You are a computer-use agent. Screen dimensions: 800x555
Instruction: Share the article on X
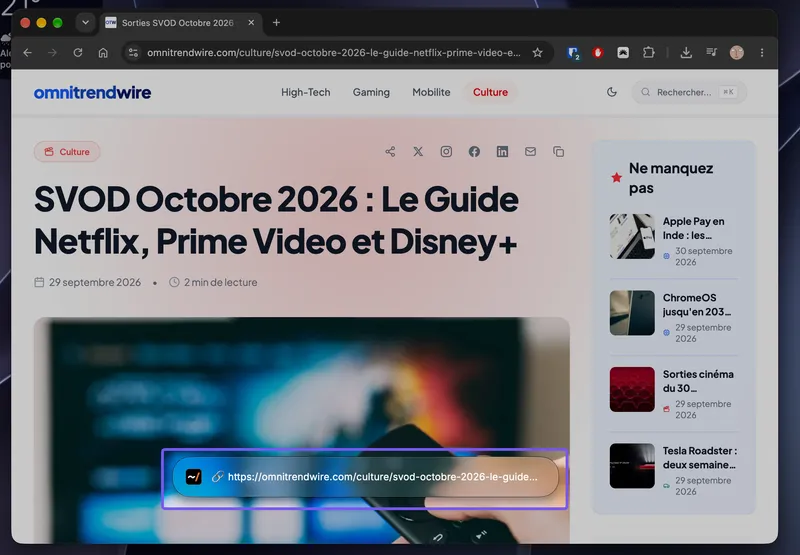[x=418, y=152]
